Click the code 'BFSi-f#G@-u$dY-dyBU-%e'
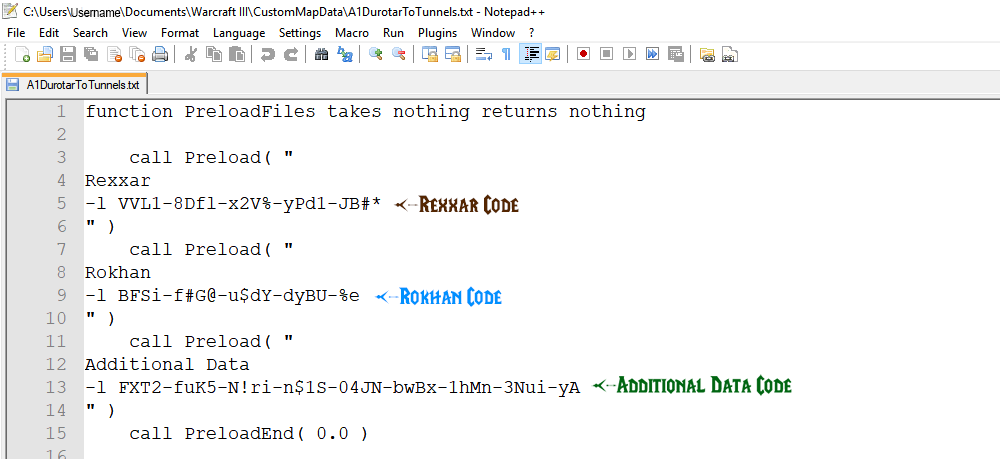This screenshot has height=459, width=1000. tap(239, 296)
